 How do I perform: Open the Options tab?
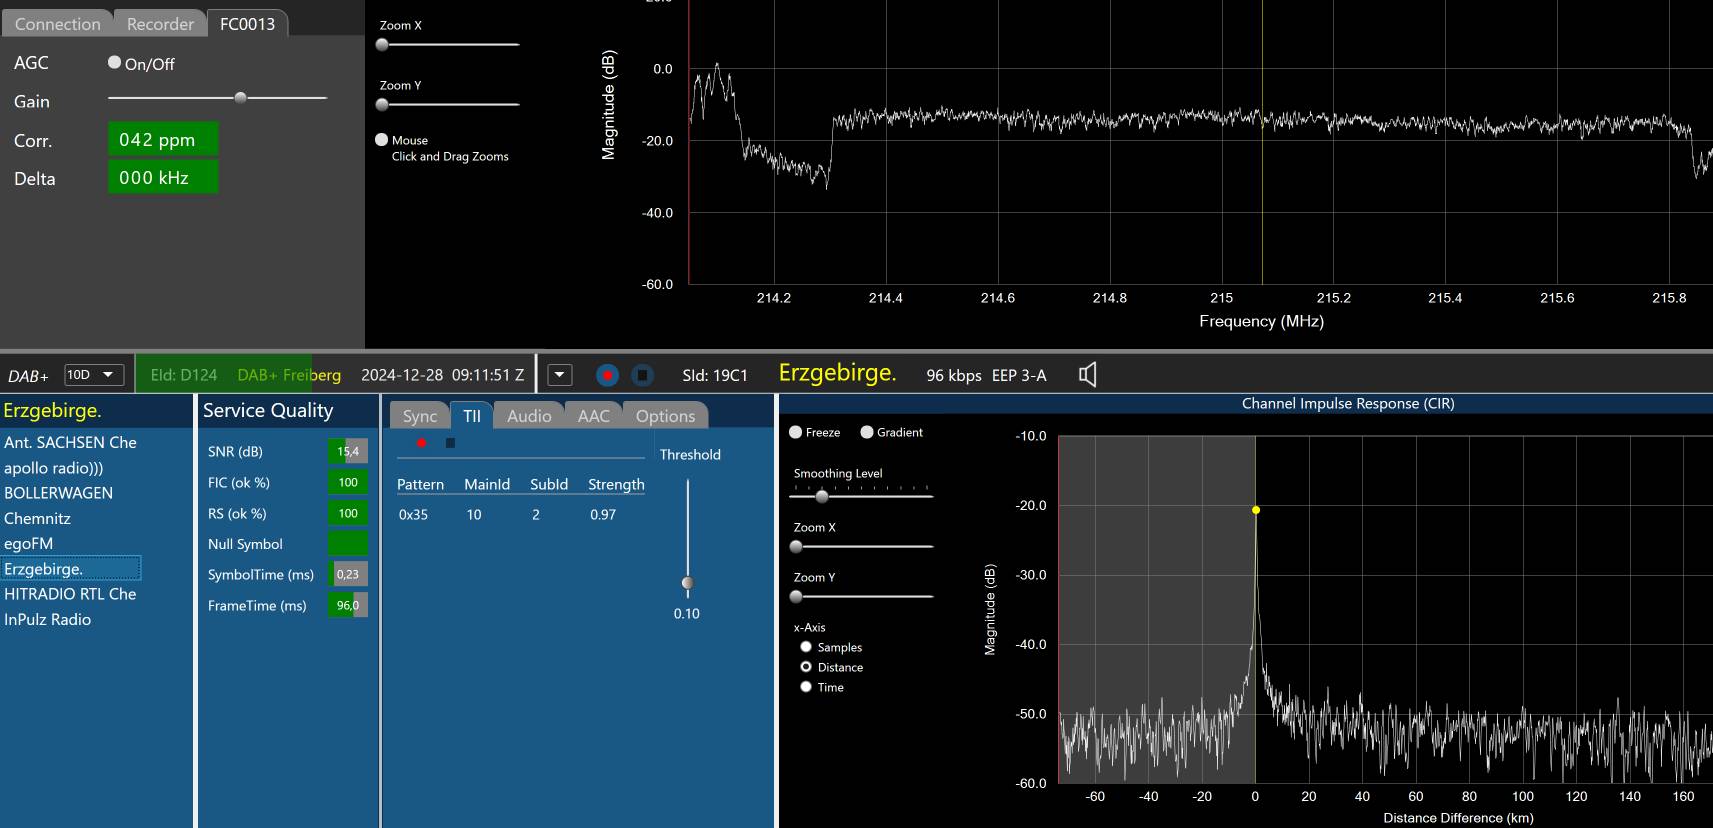(665, 416)
